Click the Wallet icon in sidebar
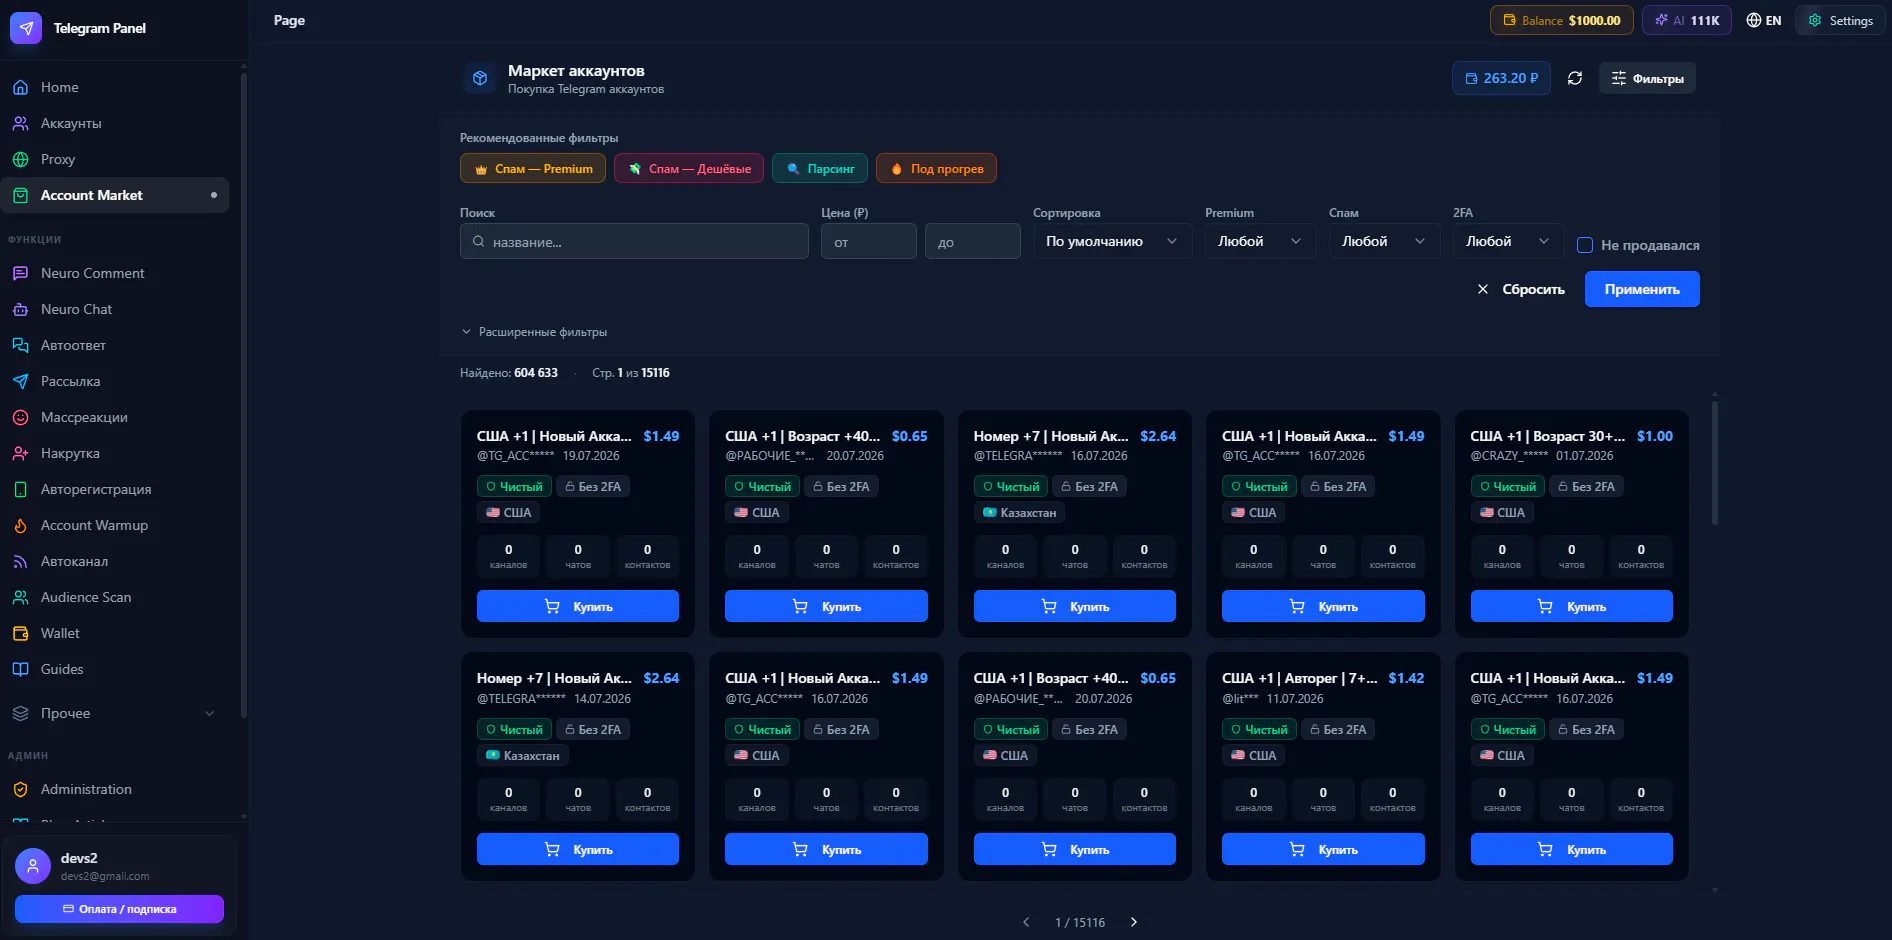1892x940 pixels. 20,634
